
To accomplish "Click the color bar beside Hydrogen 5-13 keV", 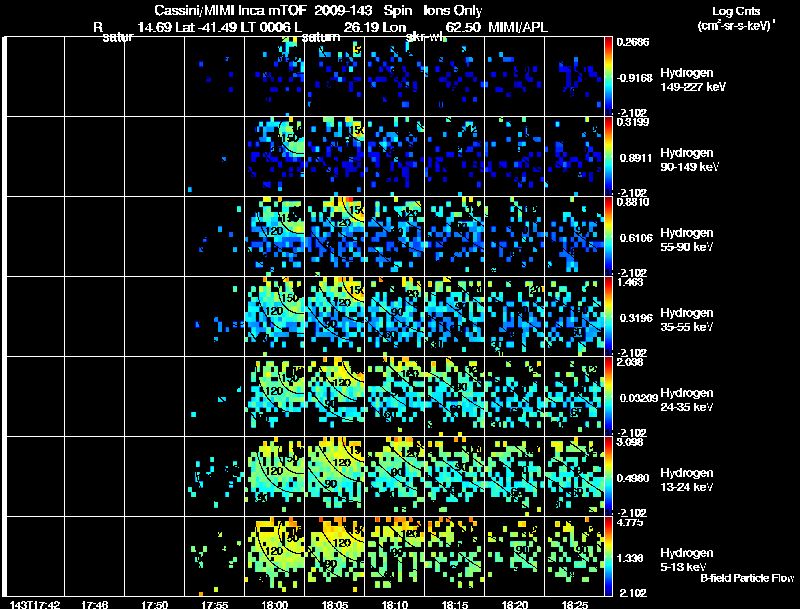I will [x=608, y=556].
